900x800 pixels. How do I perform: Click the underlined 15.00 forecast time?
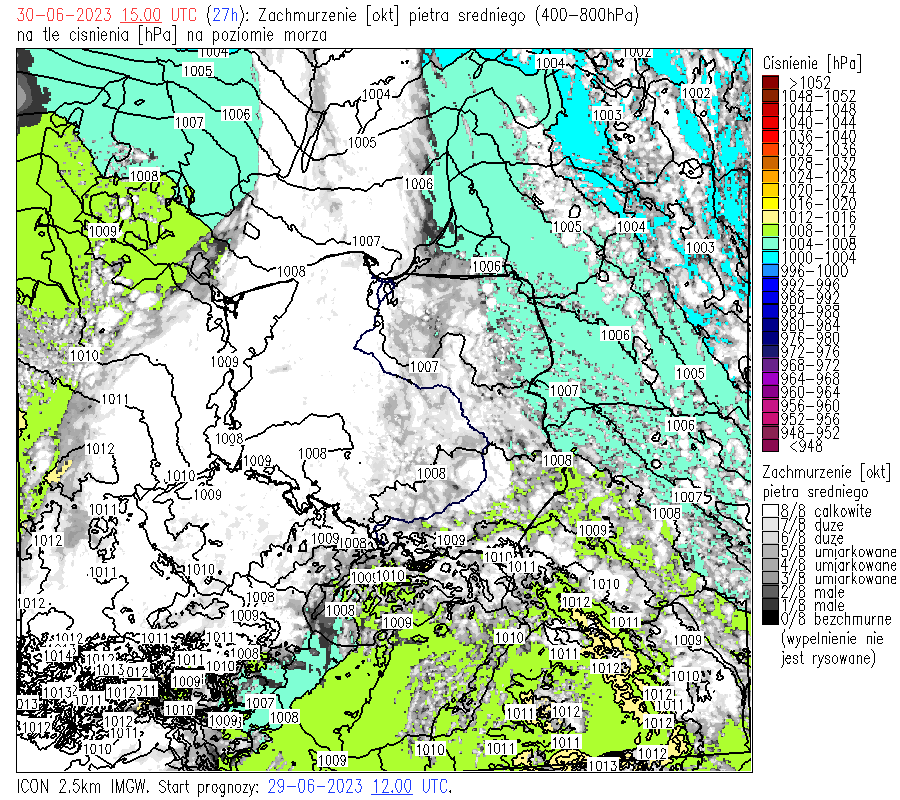coord(140,16)
